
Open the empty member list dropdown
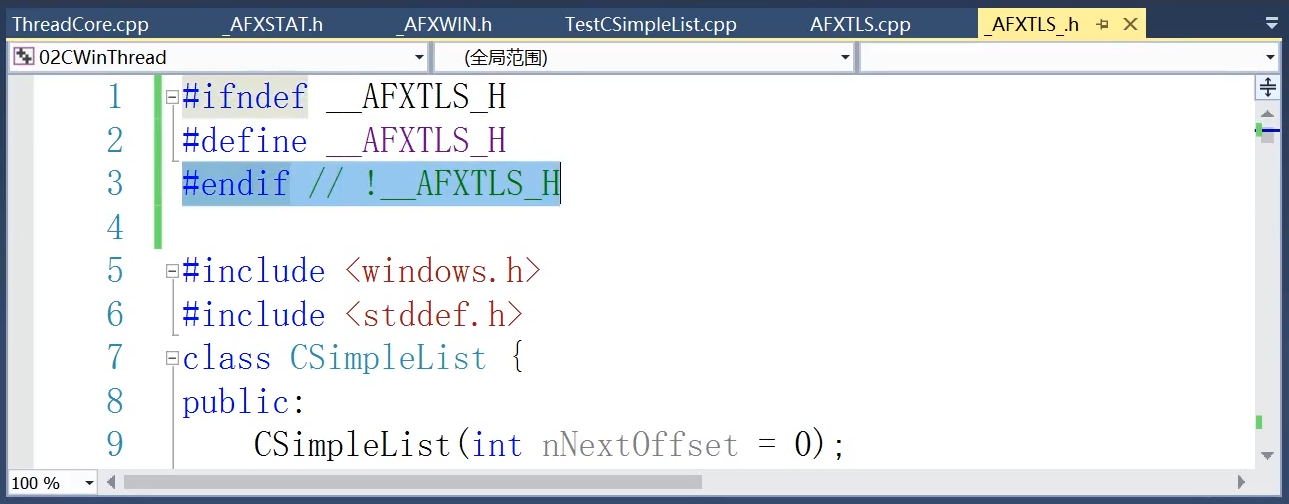click(x=1270, y=57)
